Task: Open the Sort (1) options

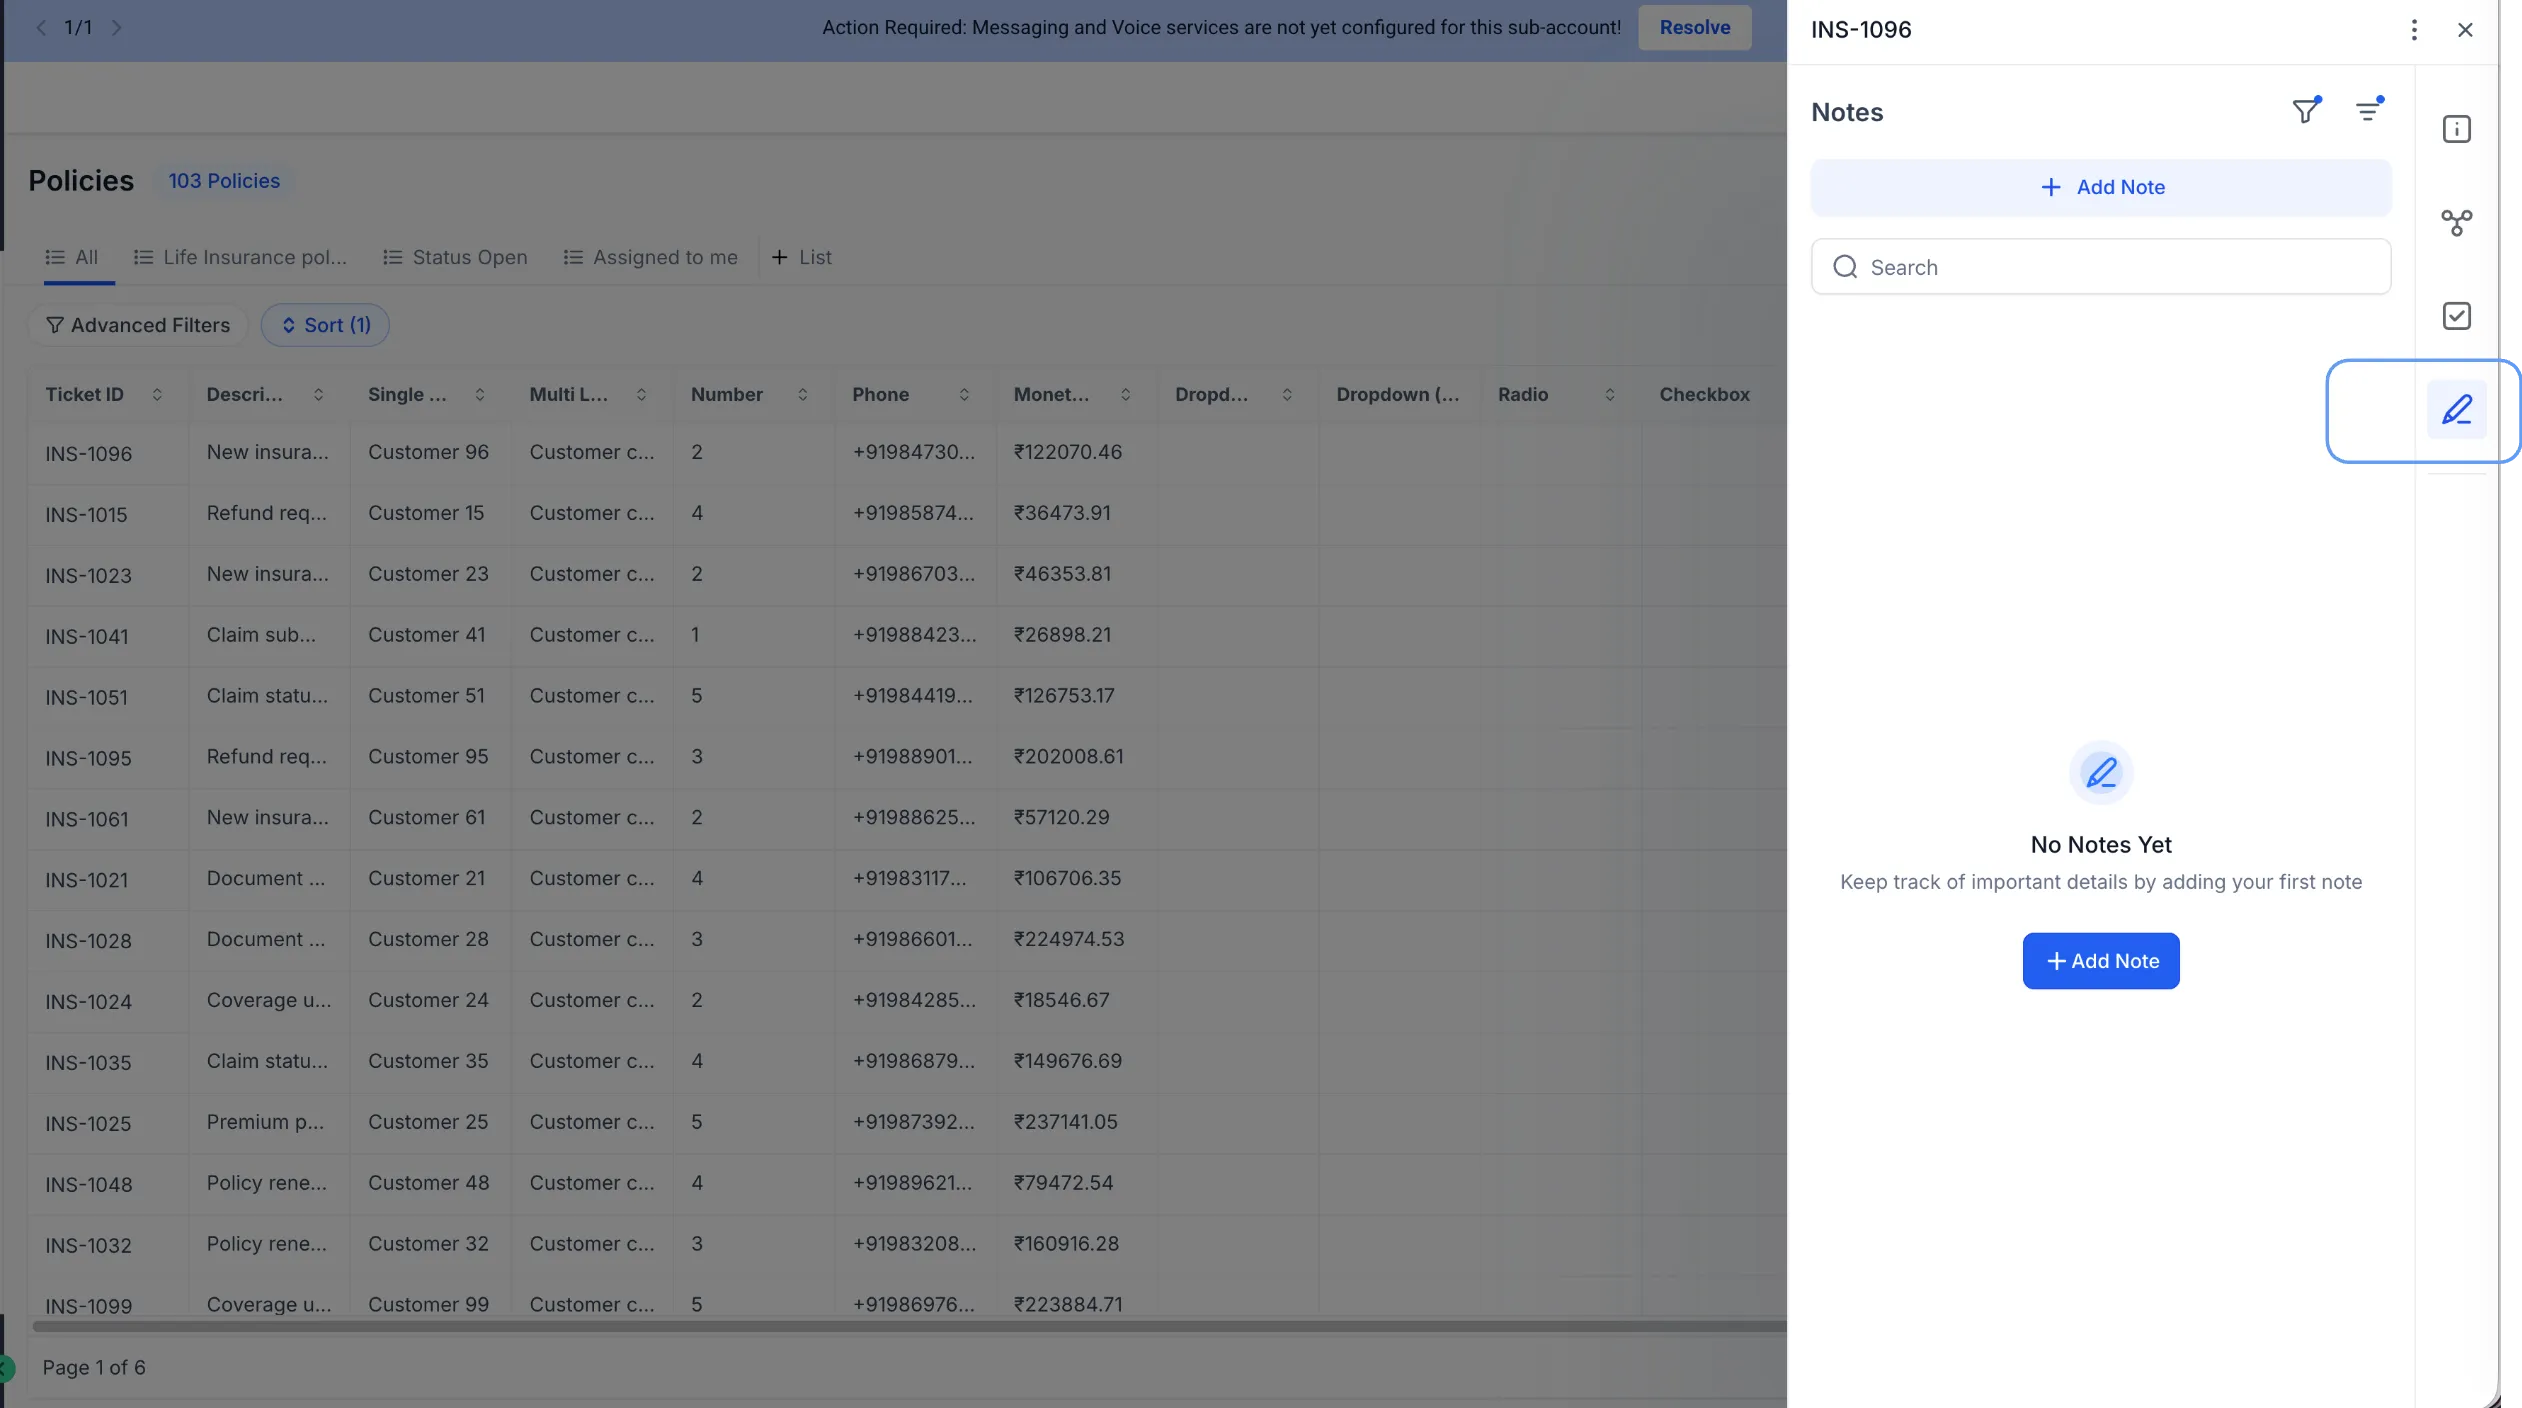Action: point(325,325)
